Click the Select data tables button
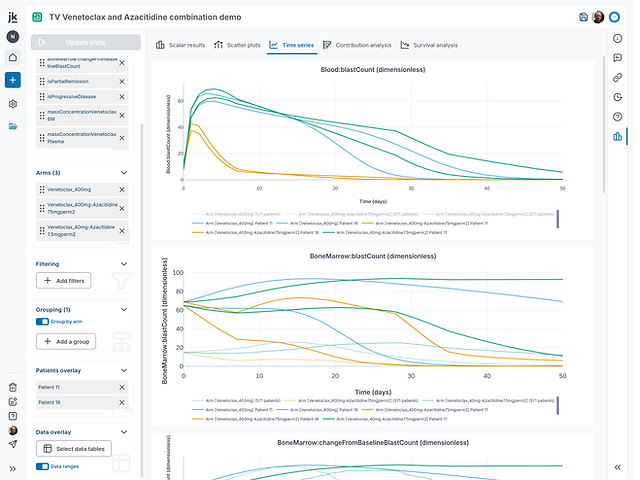Image resolution: width=640 pixels, height=480 pixels. coord(74,449)
